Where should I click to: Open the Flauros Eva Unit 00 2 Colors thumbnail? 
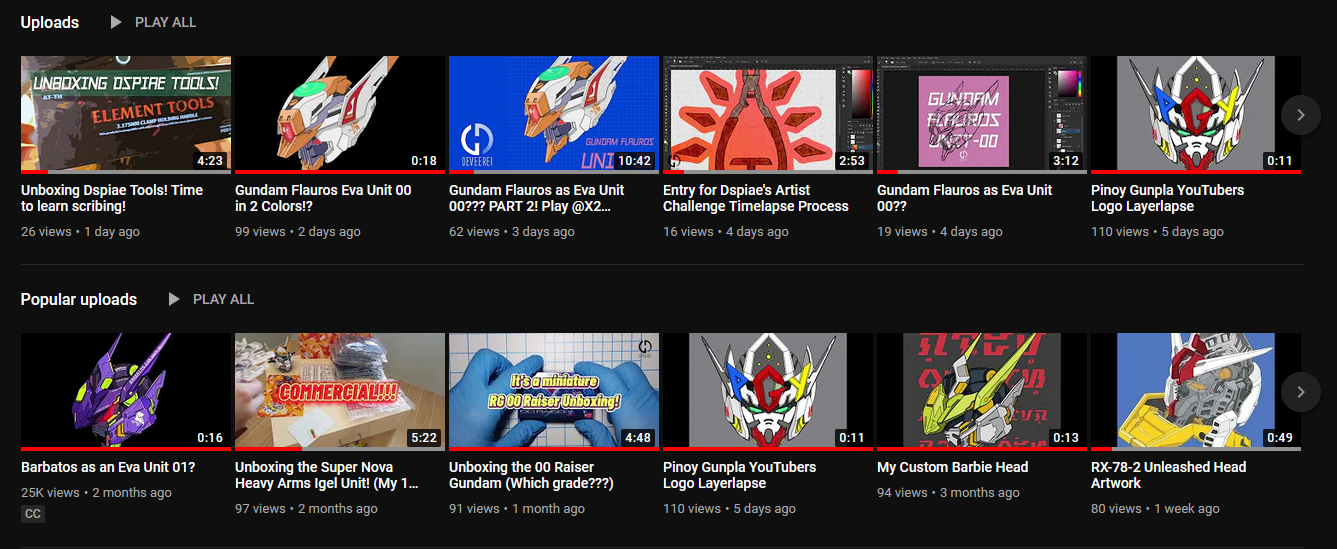click(x=340, y=115)
